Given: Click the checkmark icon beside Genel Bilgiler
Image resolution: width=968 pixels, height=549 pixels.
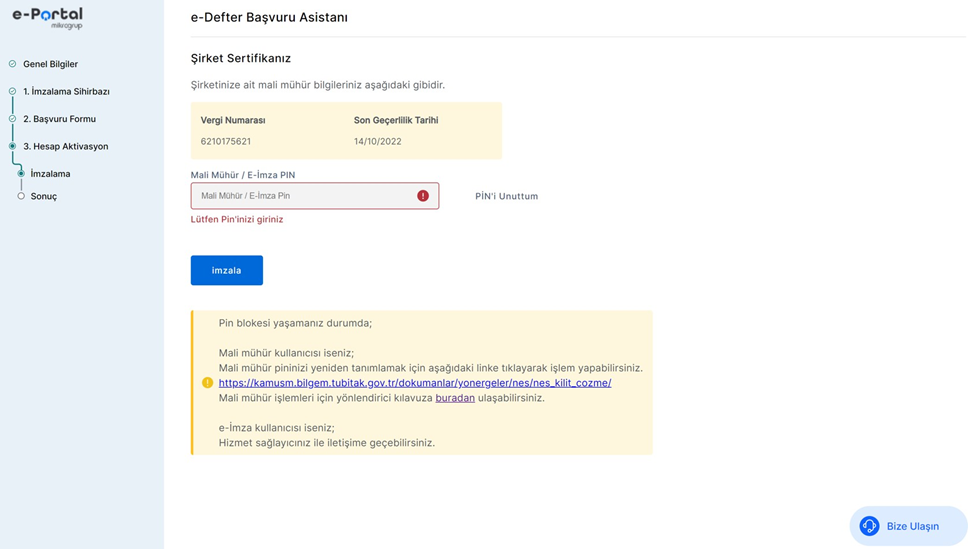Looking at the screenshot, I should pyautogui.click(x=12, y=64).
